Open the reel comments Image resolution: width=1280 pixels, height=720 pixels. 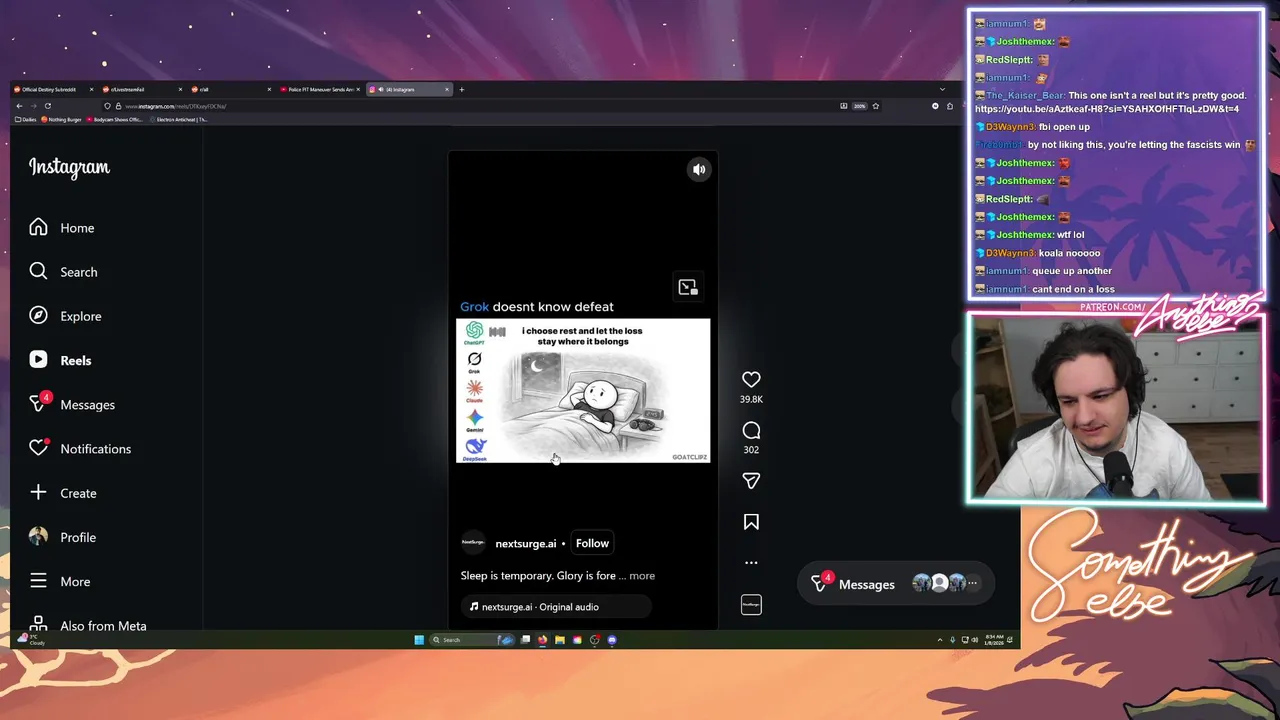751,430
